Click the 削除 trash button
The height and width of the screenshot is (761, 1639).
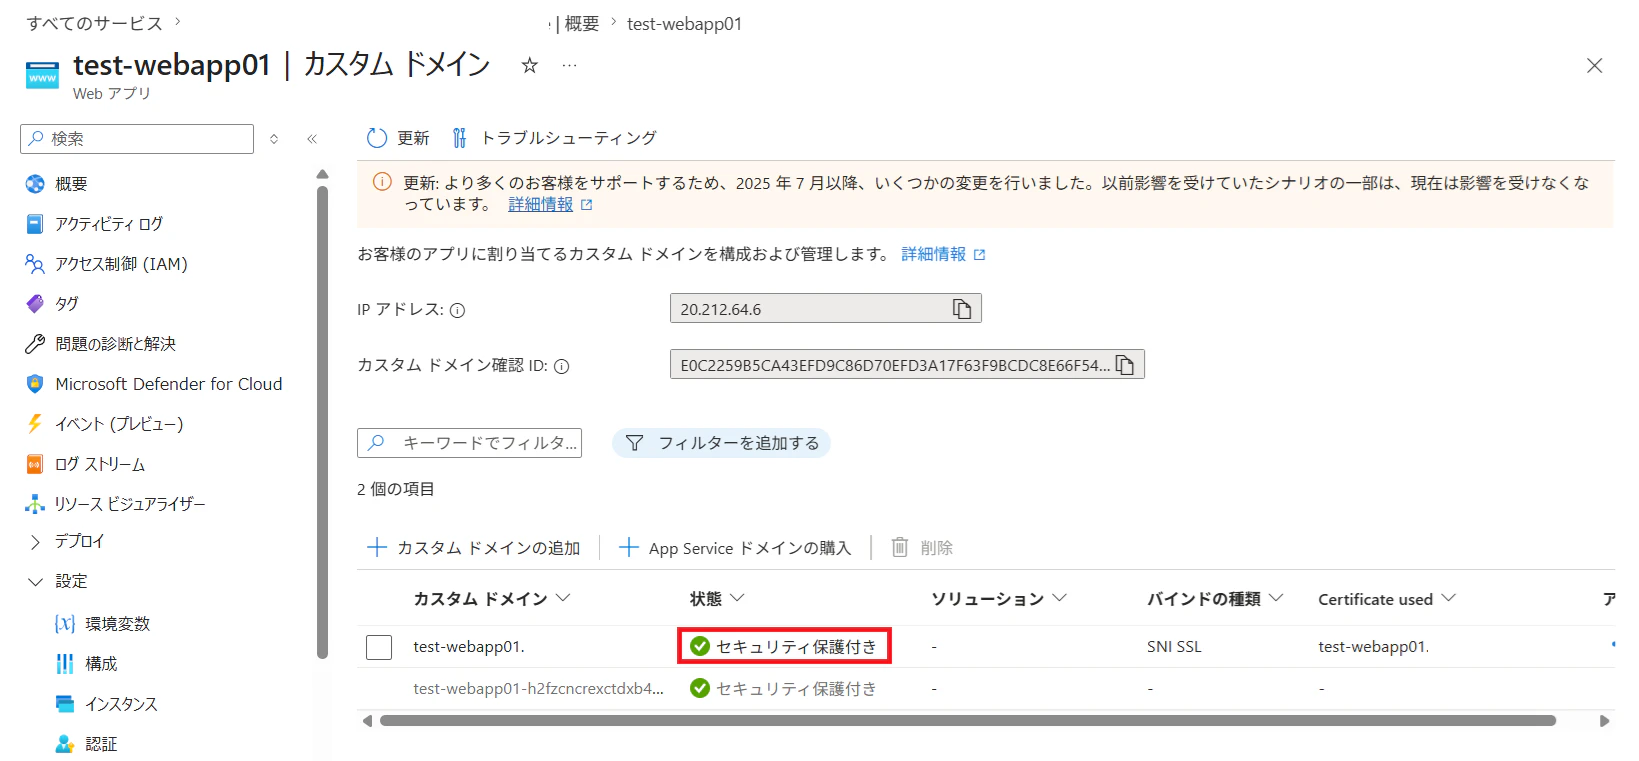(922, 547)
